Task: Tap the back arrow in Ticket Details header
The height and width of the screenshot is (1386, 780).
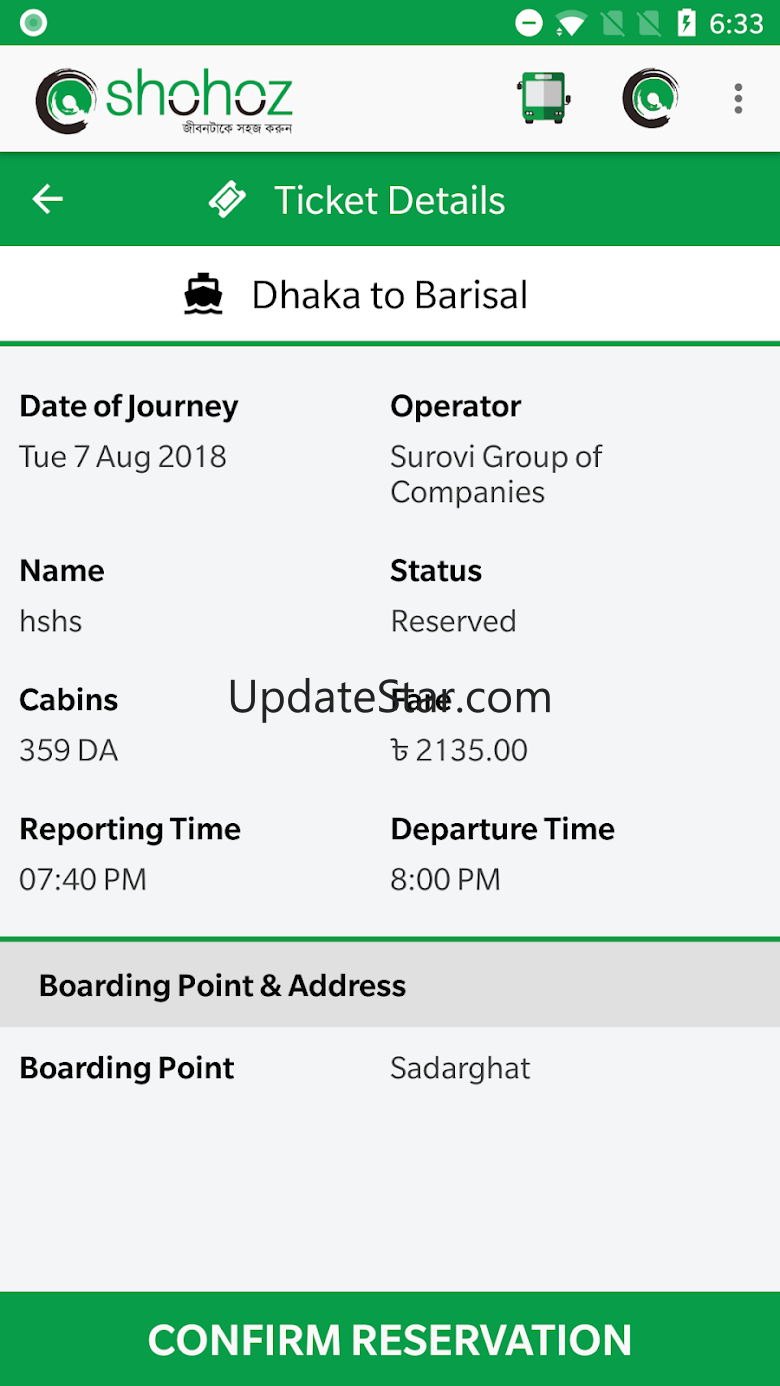Action: point(47,199)
